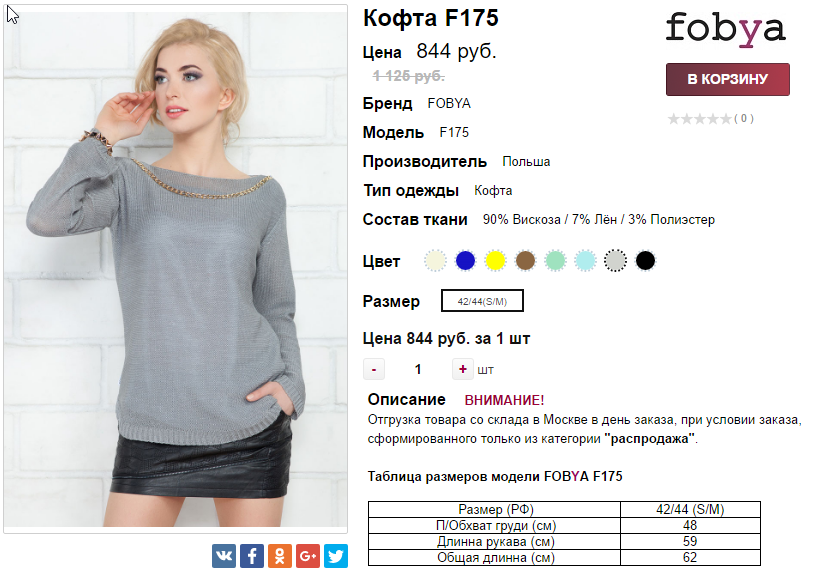Add item with В КОРЗИНУ button

728,79
